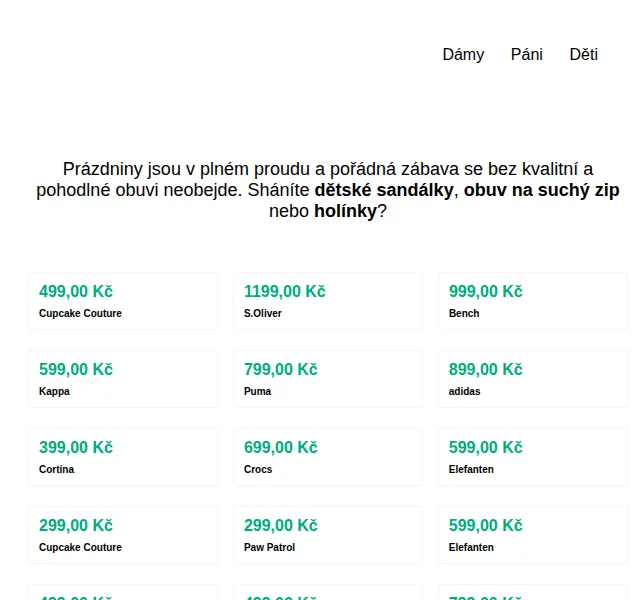This screenshot has width=640, height=600.
Task: Click the Cupcake Couture brand name priced 499,00 Kč
Action: click(x=80, y=313)
